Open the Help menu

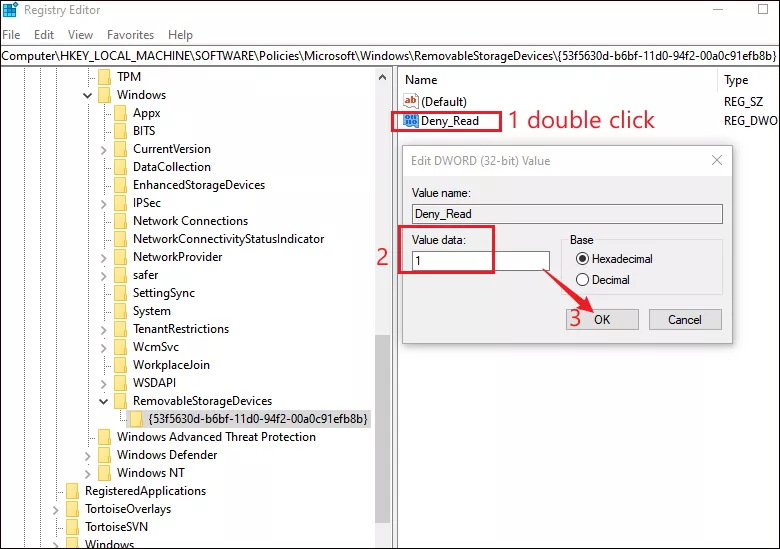coord(180,35)
